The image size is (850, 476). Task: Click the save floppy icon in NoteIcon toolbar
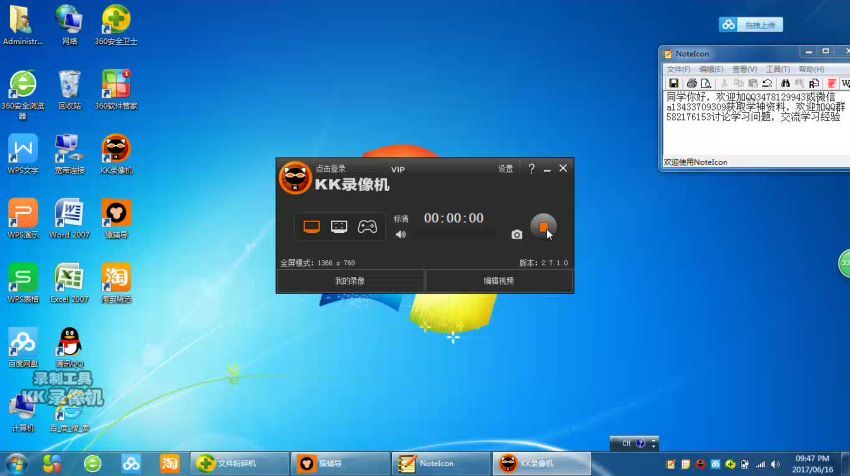673,83
